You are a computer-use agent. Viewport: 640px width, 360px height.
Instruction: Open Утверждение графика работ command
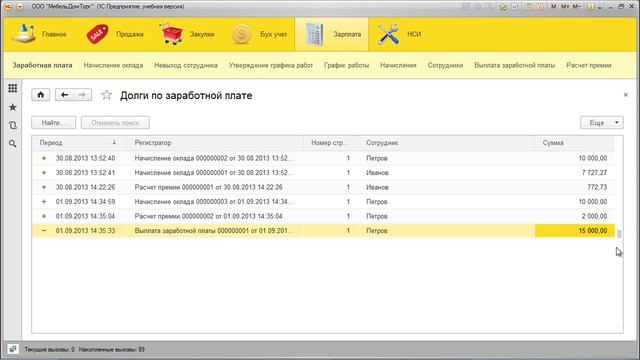(271, 65)
